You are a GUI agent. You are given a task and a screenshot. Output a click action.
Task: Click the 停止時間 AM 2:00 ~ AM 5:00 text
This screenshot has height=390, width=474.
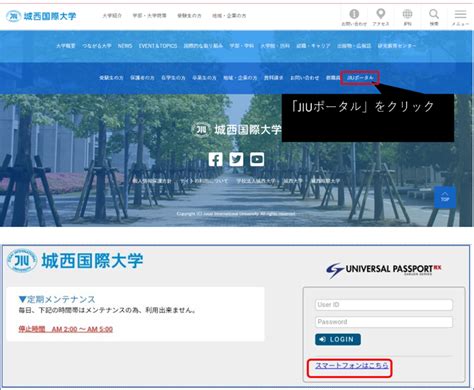coord(66,329)
